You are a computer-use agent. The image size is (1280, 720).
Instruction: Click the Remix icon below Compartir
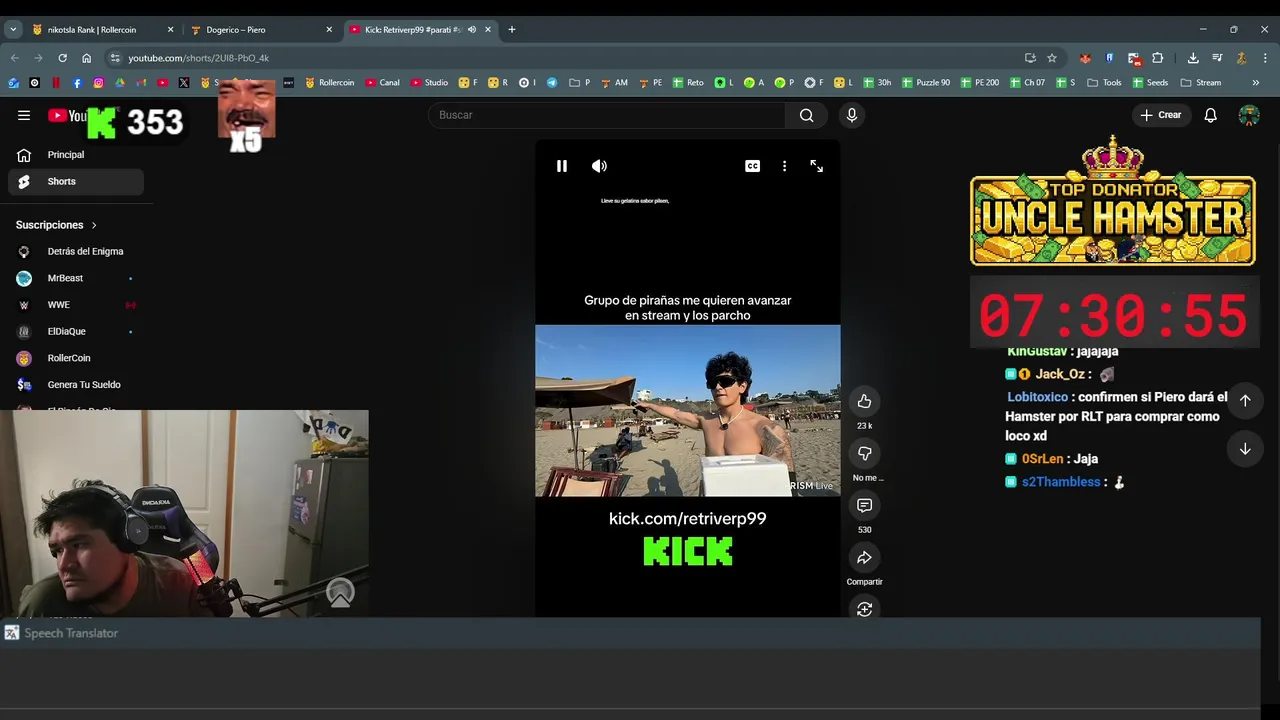pyautogui.click(x=864, y=609)
